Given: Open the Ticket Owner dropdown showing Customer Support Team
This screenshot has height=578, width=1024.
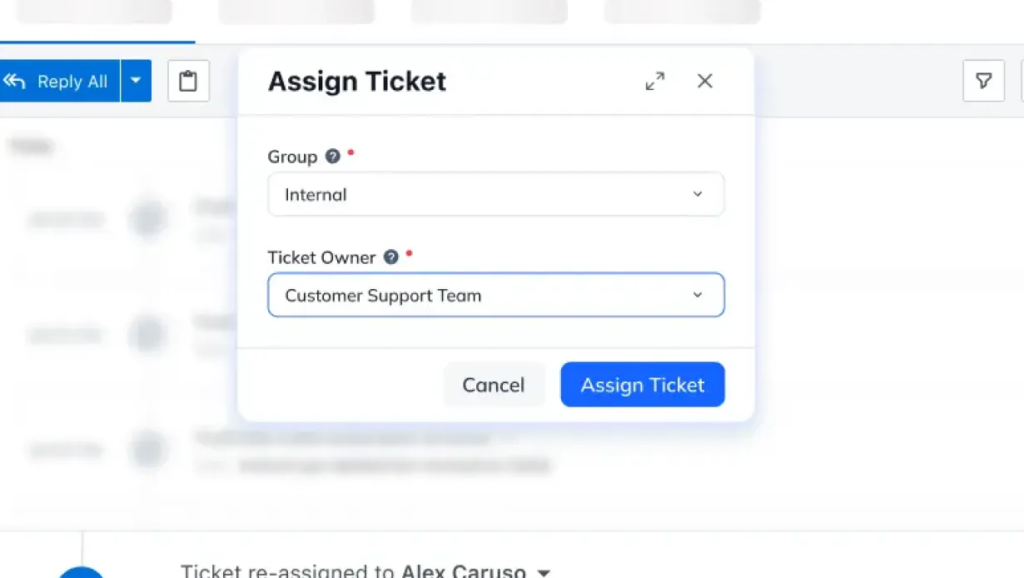Looking at the screenshot, I should pyautogui.click(x=496, y=295).
